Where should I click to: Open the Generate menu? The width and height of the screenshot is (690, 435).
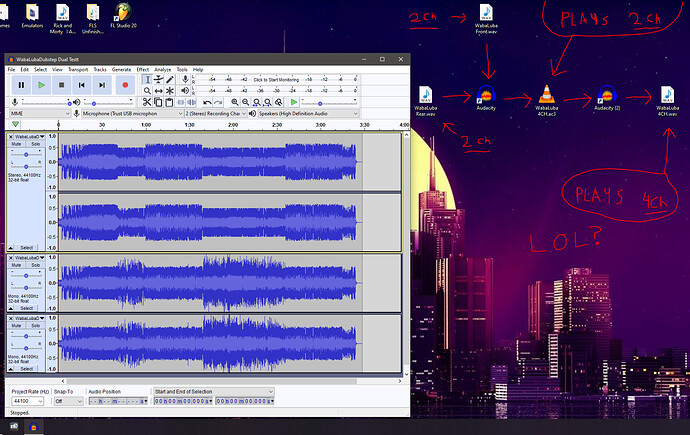pyautogui.click(x=121, y=69)
